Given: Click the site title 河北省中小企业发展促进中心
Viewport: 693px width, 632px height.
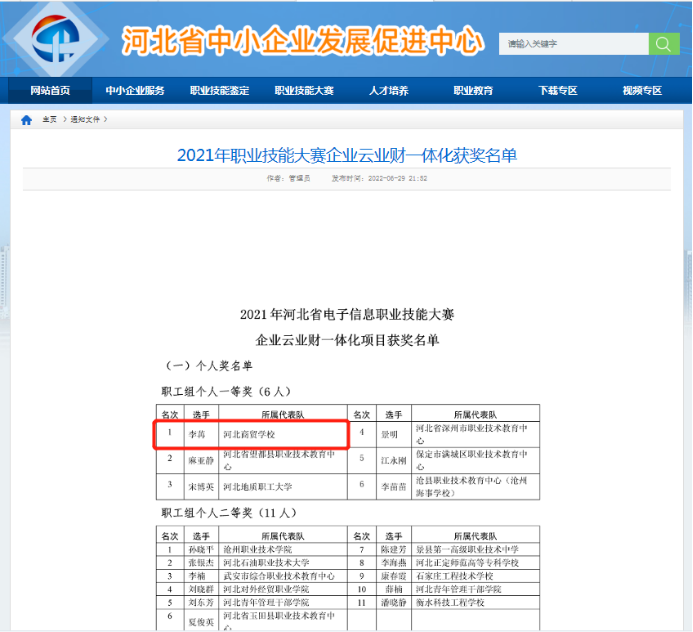Looking at the screenshot, I should (x=303, y=41).
